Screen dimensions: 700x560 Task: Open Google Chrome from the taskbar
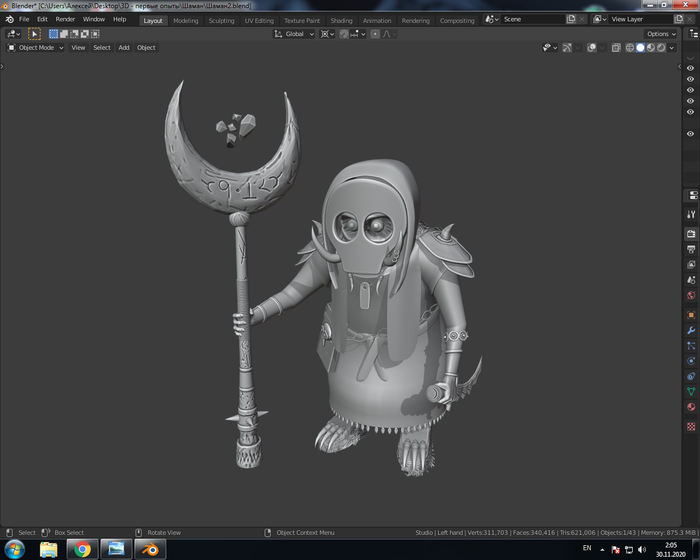click(82, 549)
